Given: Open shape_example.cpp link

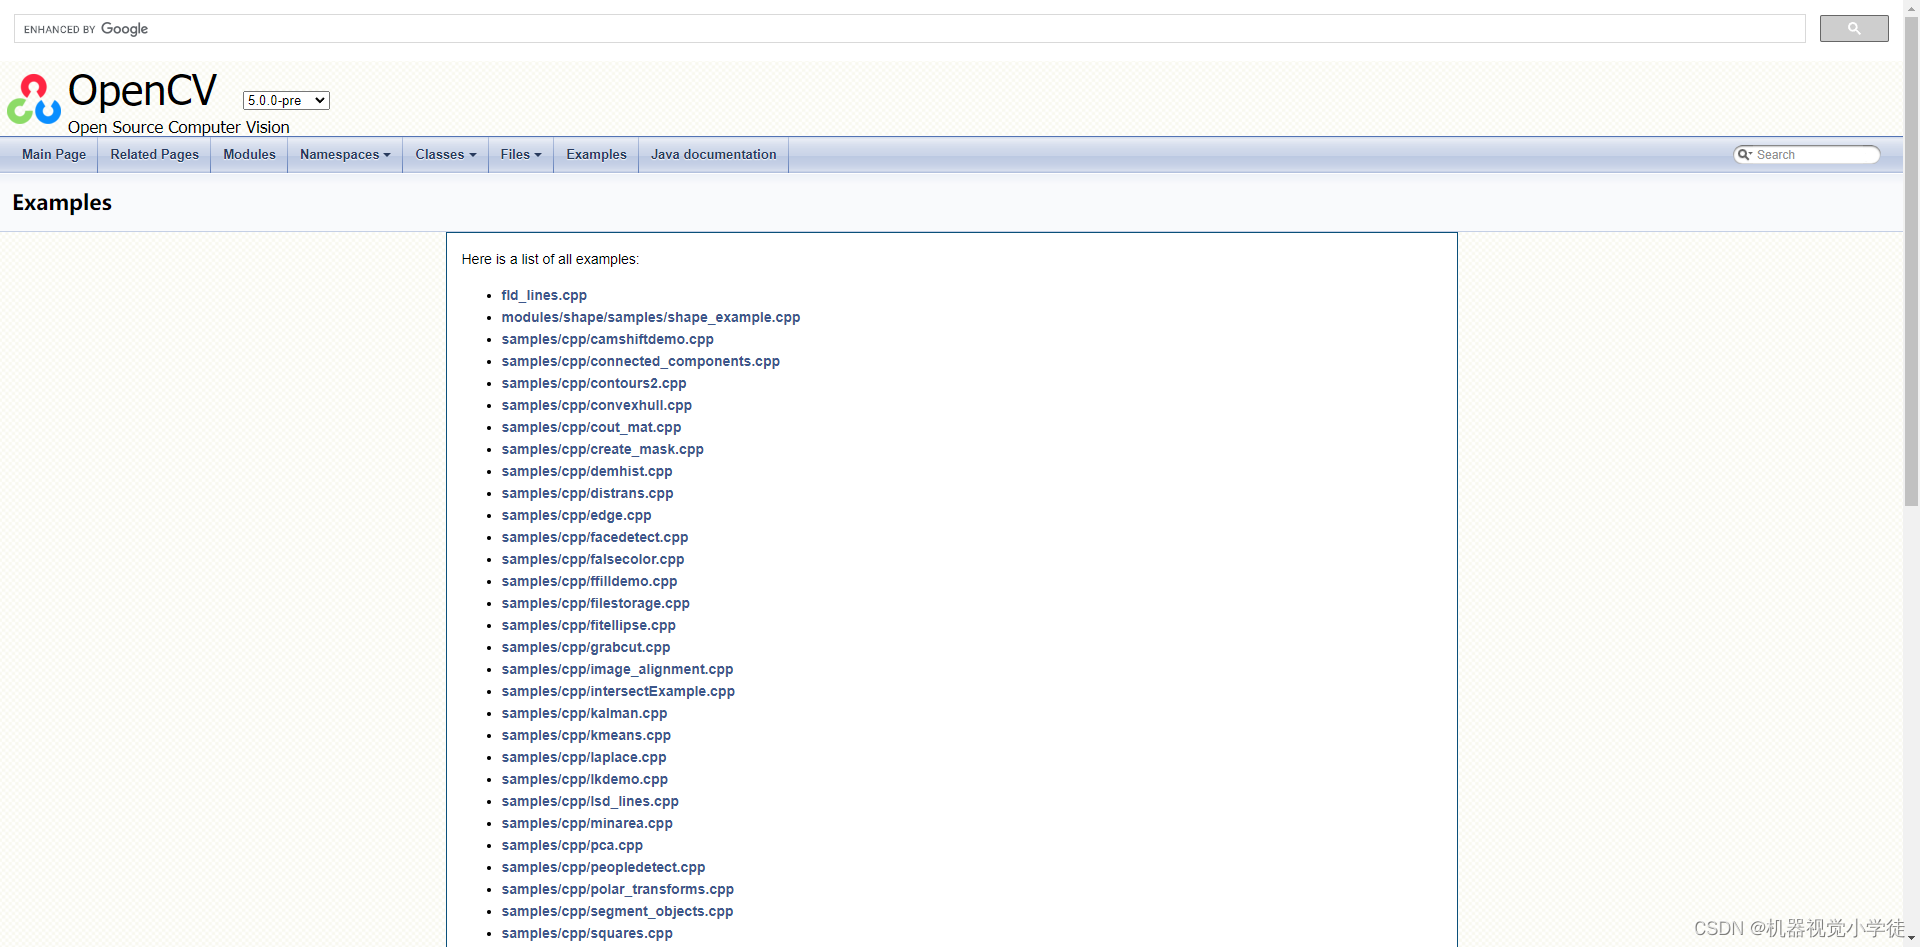Looking at the screenshot, I should 651,317.
